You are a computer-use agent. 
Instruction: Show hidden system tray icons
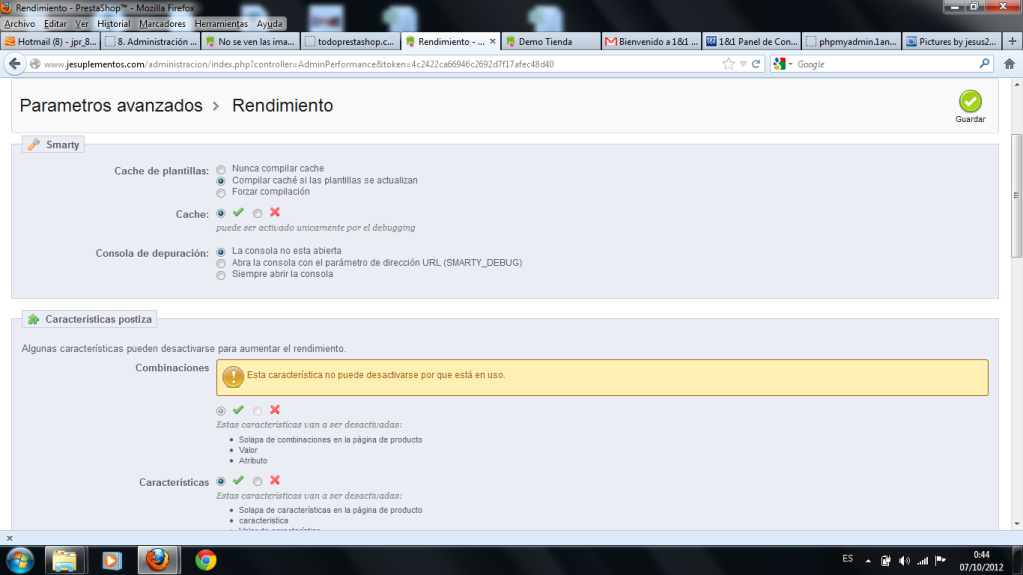869,560
